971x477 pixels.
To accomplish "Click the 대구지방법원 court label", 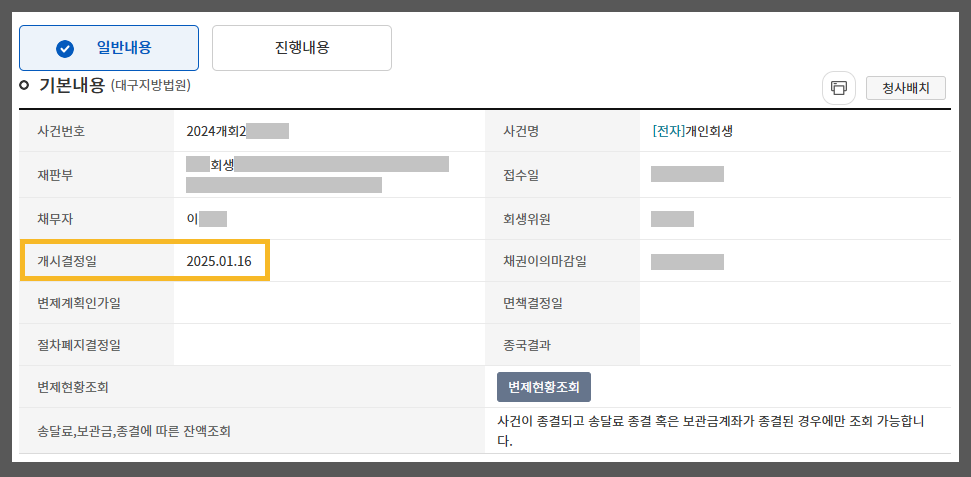I will (150, 85).
